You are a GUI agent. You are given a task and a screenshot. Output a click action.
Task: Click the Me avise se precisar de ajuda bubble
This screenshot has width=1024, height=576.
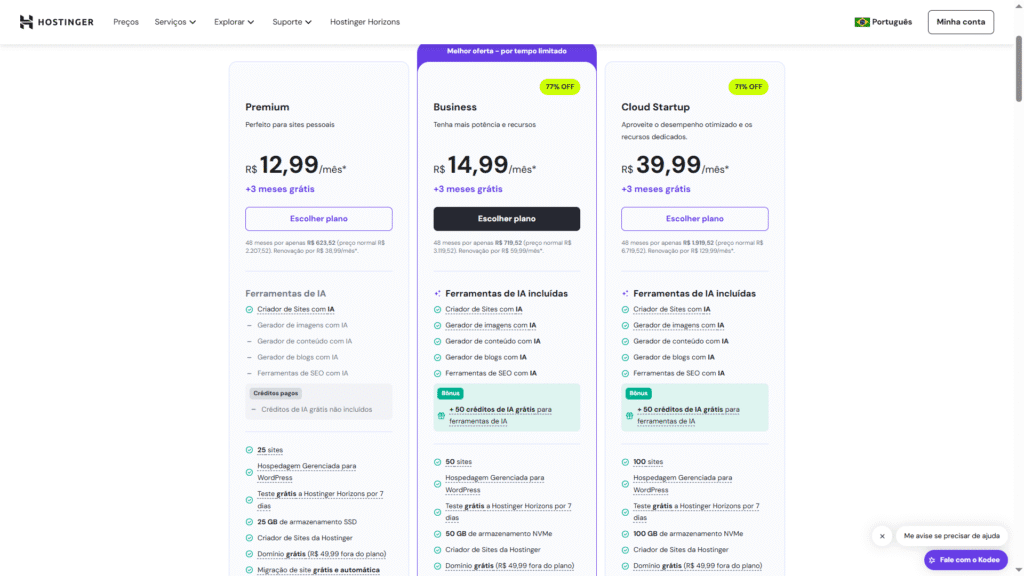pos(952,536)
